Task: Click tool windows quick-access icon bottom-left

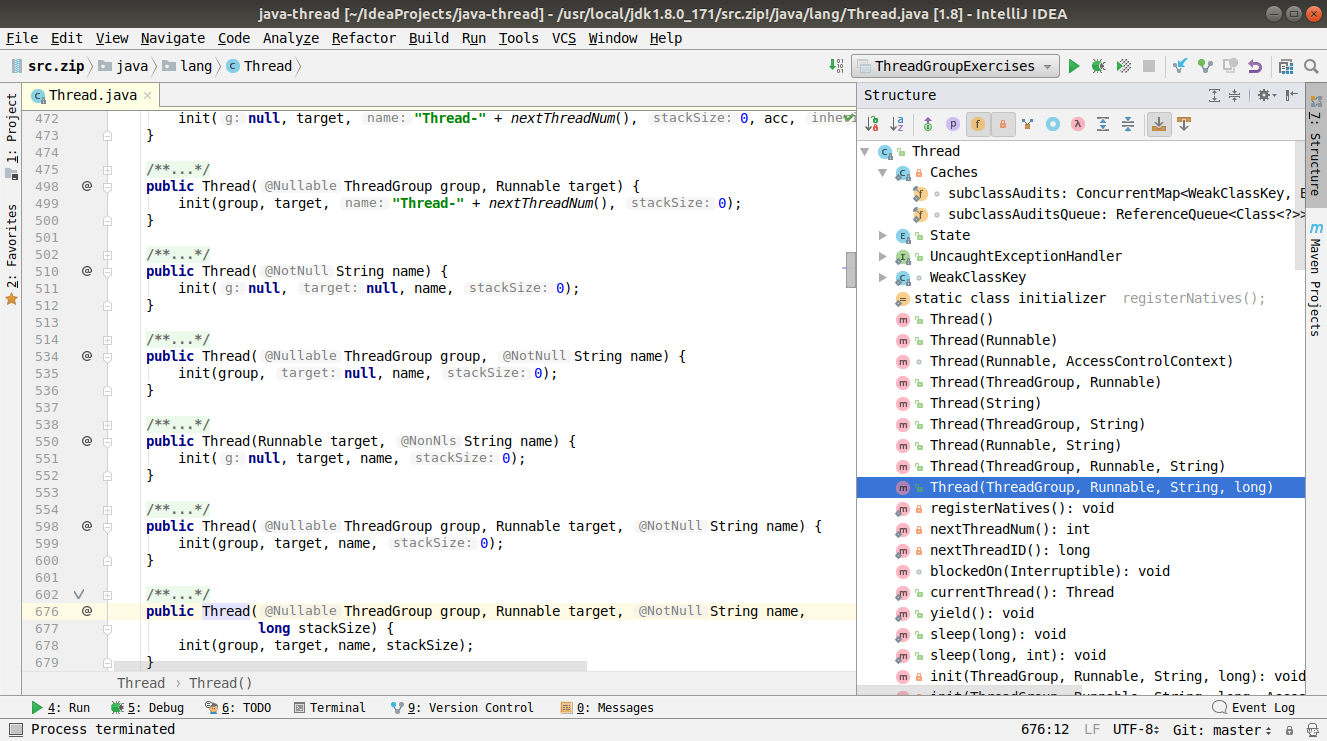Action: pyautogui.click(x=14, y=729)
